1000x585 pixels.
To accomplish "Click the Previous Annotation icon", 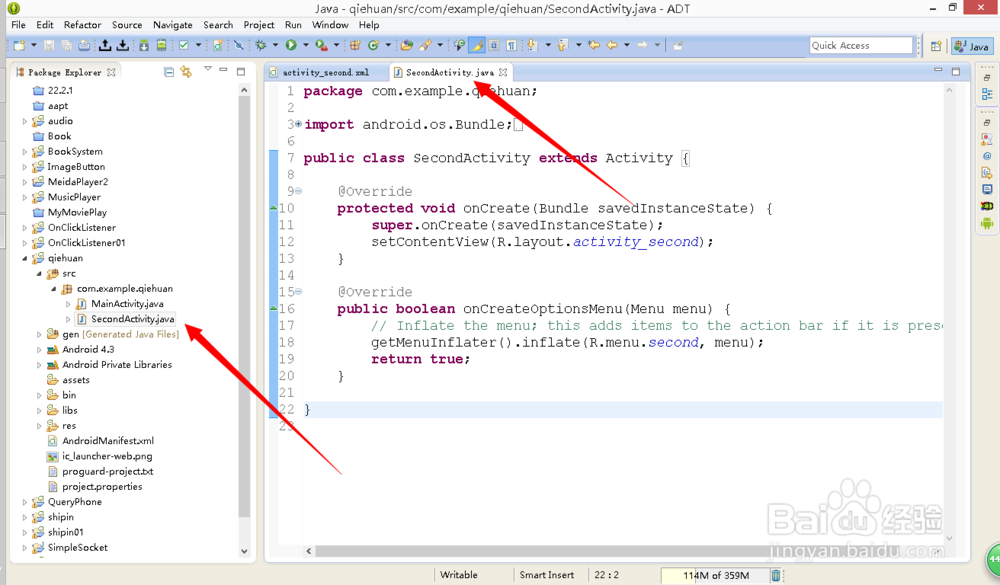I will tap(562, 45).
